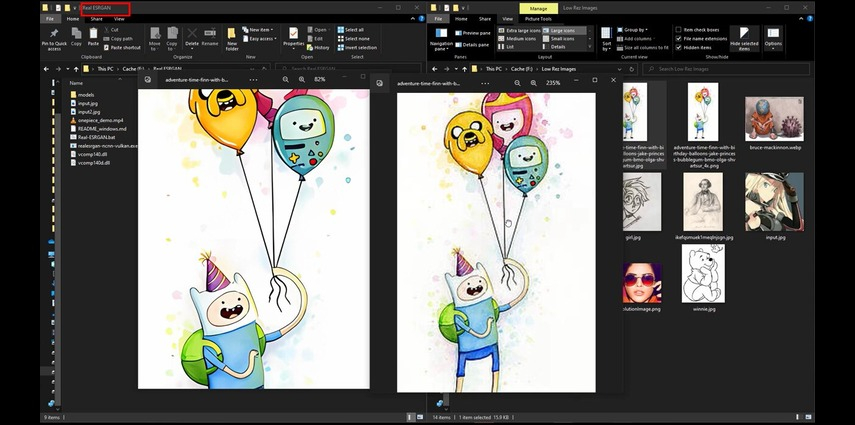Open the Sort by dropdown

tap(606, 39)
